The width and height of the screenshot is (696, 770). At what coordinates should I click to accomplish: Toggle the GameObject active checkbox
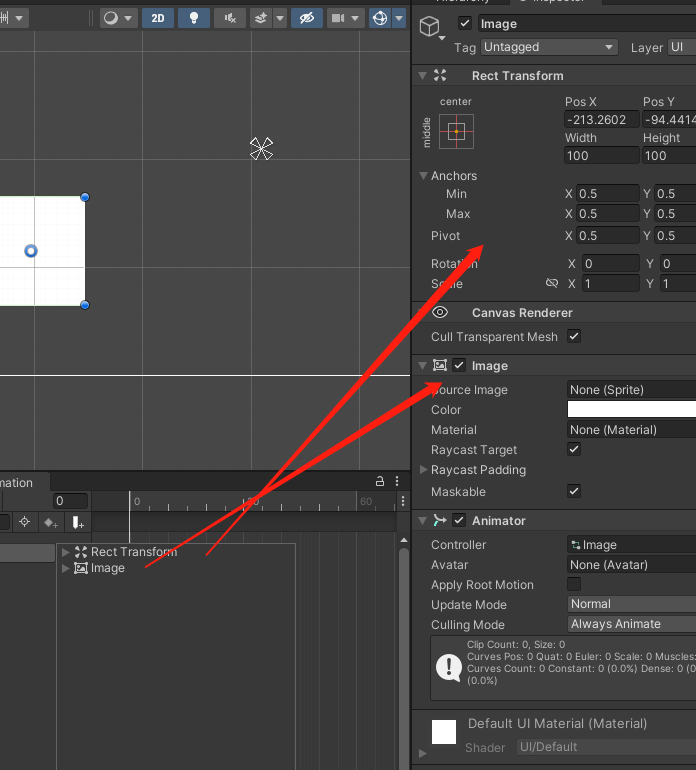click(465, 23)
